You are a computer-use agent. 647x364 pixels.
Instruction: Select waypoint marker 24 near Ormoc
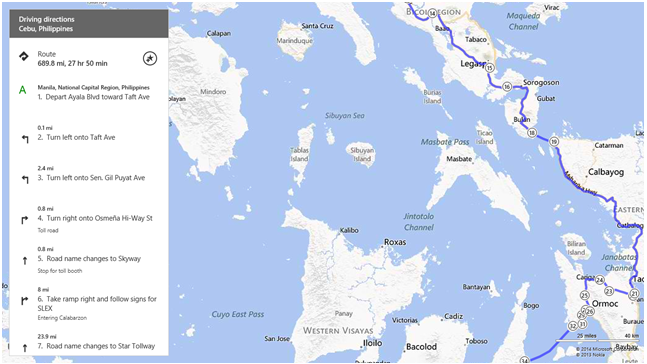(600, 280)
